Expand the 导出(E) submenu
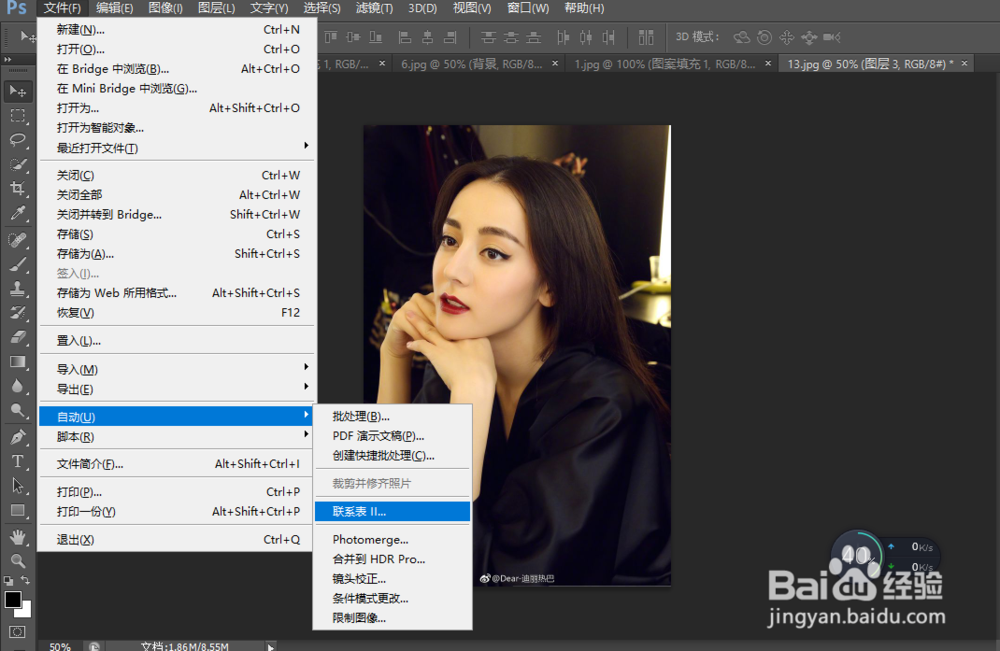The image size is (1000, 651). coord(177,389)
